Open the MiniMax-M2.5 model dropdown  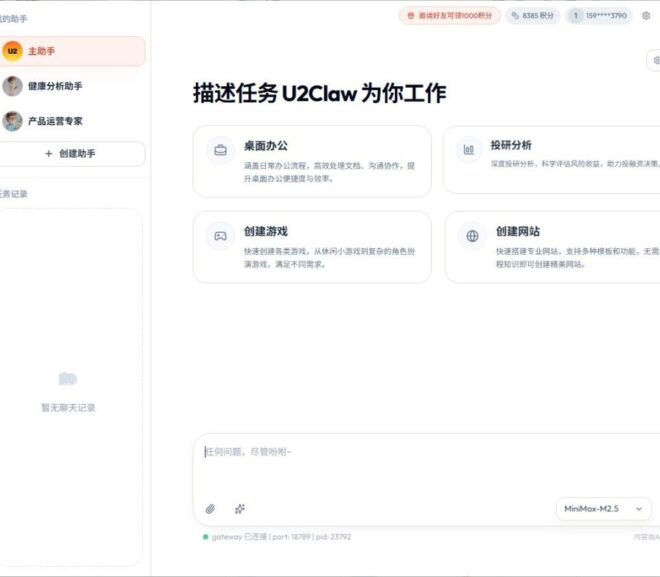click(x=604, y=509)
